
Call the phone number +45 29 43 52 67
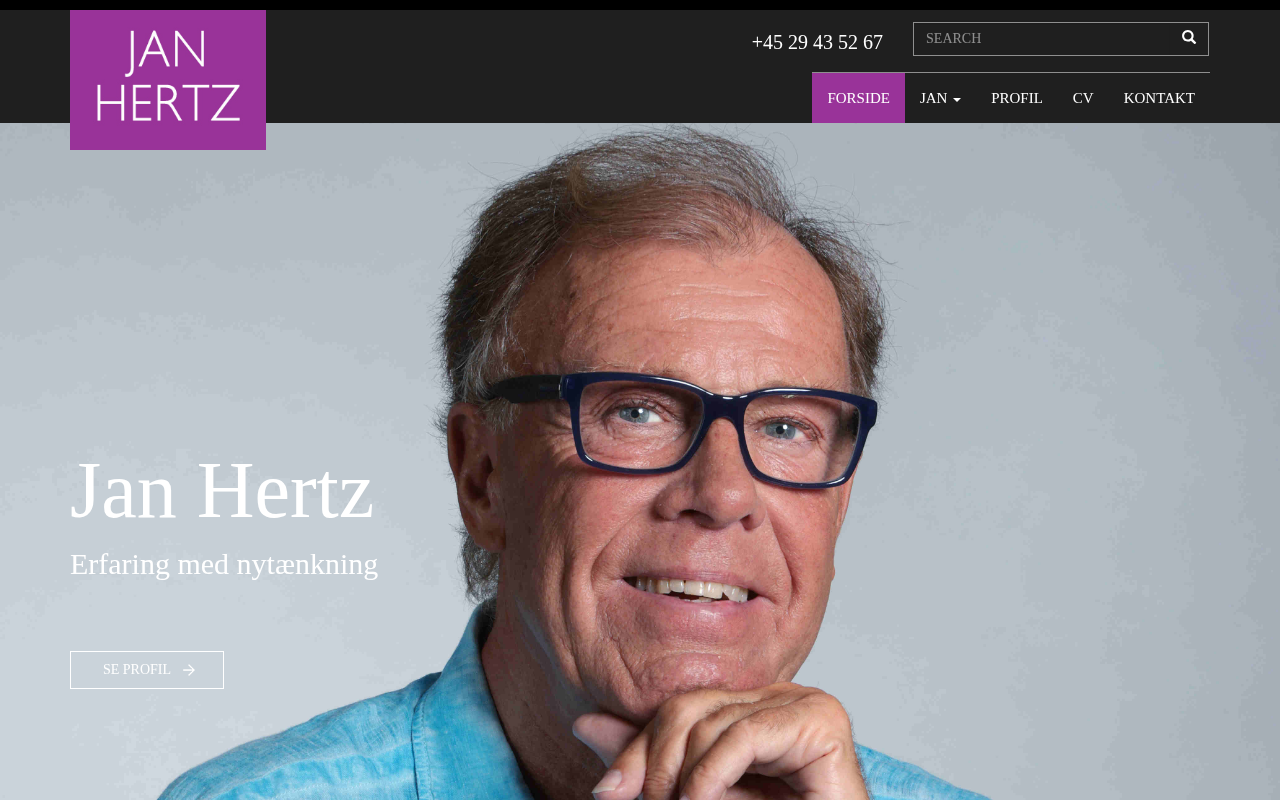coord(817,42)
